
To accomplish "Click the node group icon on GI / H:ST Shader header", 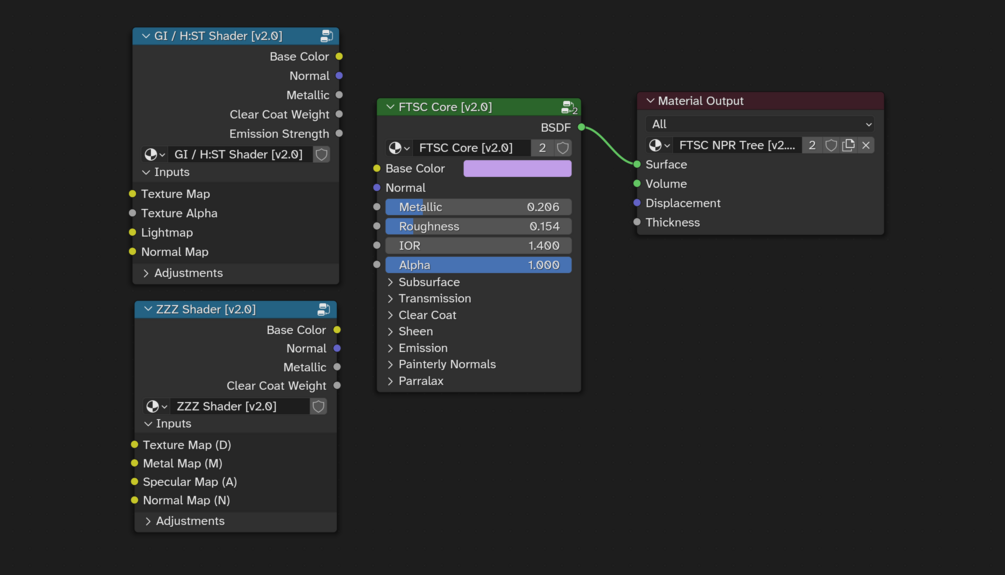I will pyautogui.click(x=326, y=36).
